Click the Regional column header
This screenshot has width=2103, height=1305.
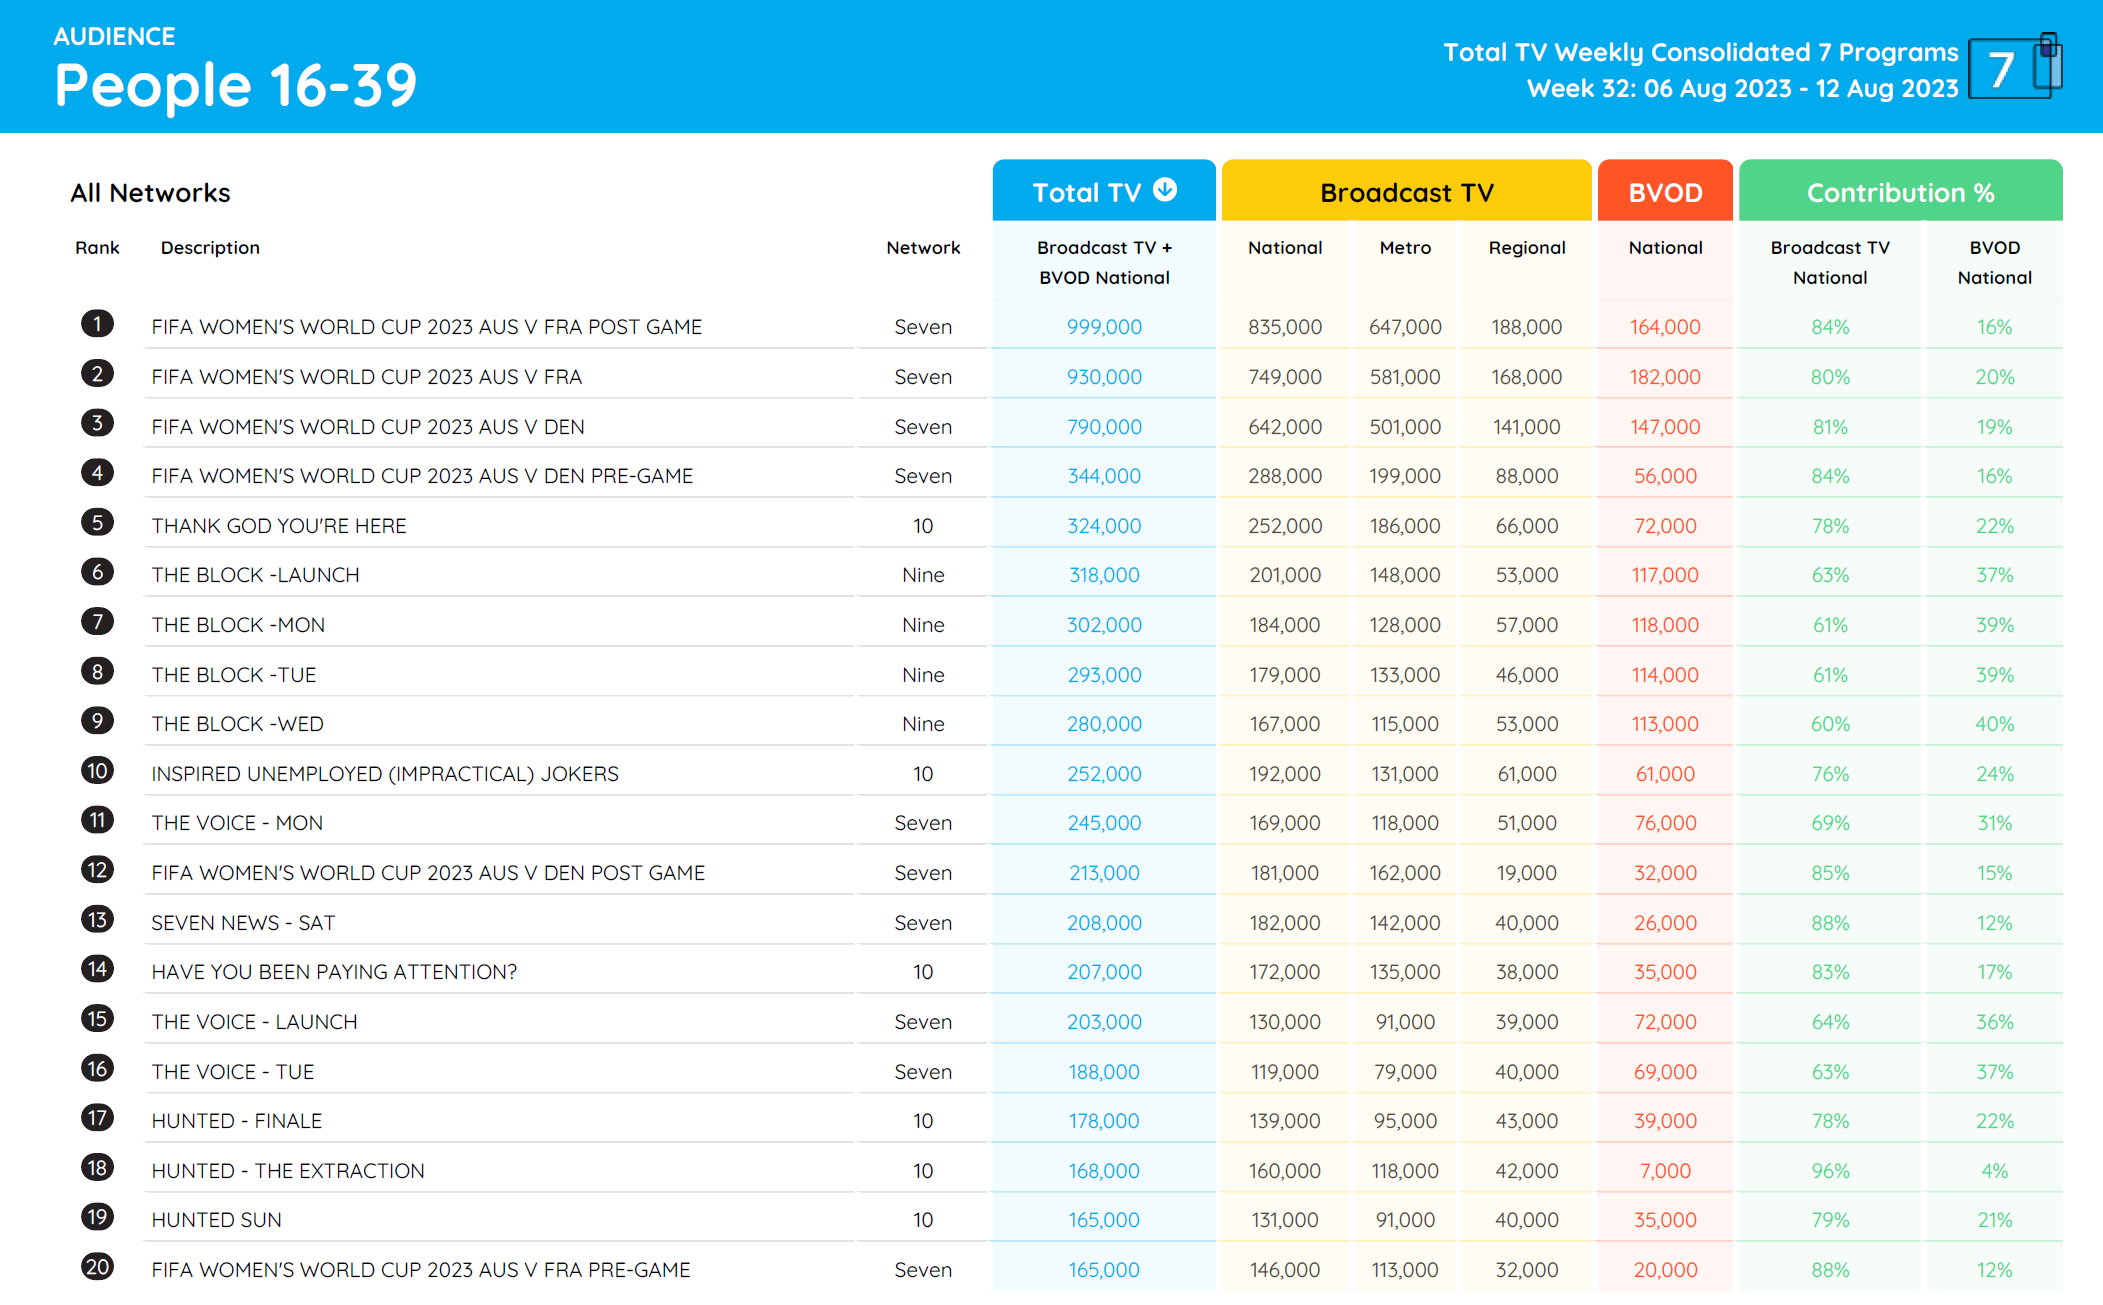[x=1526, y=248]
